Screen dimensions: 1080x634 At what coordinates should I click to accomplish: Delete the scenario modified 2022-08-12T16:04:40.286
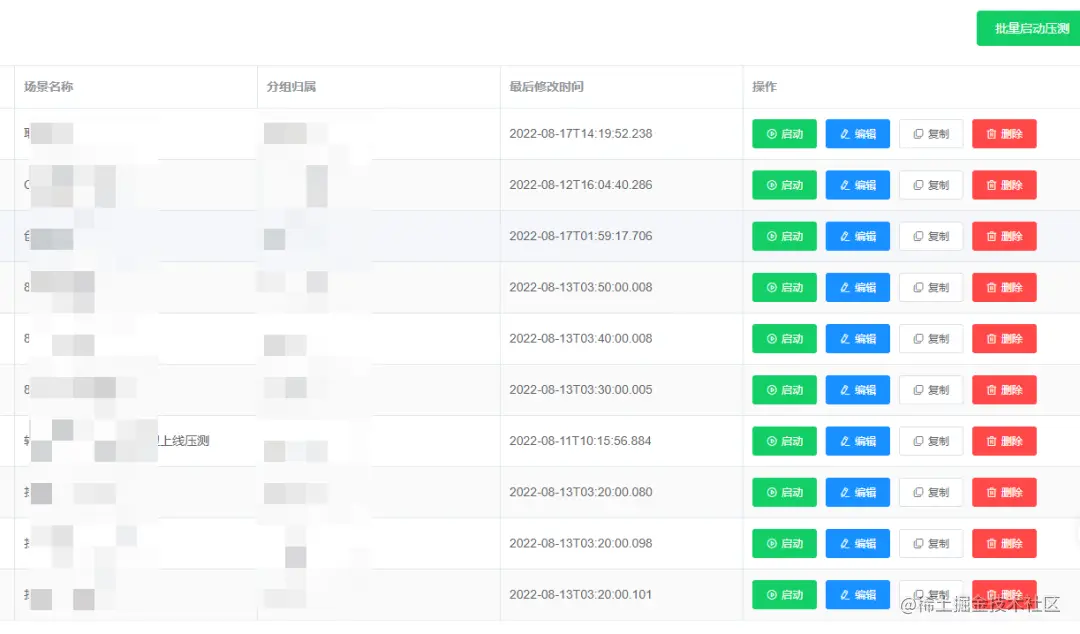click(1004, 185)
